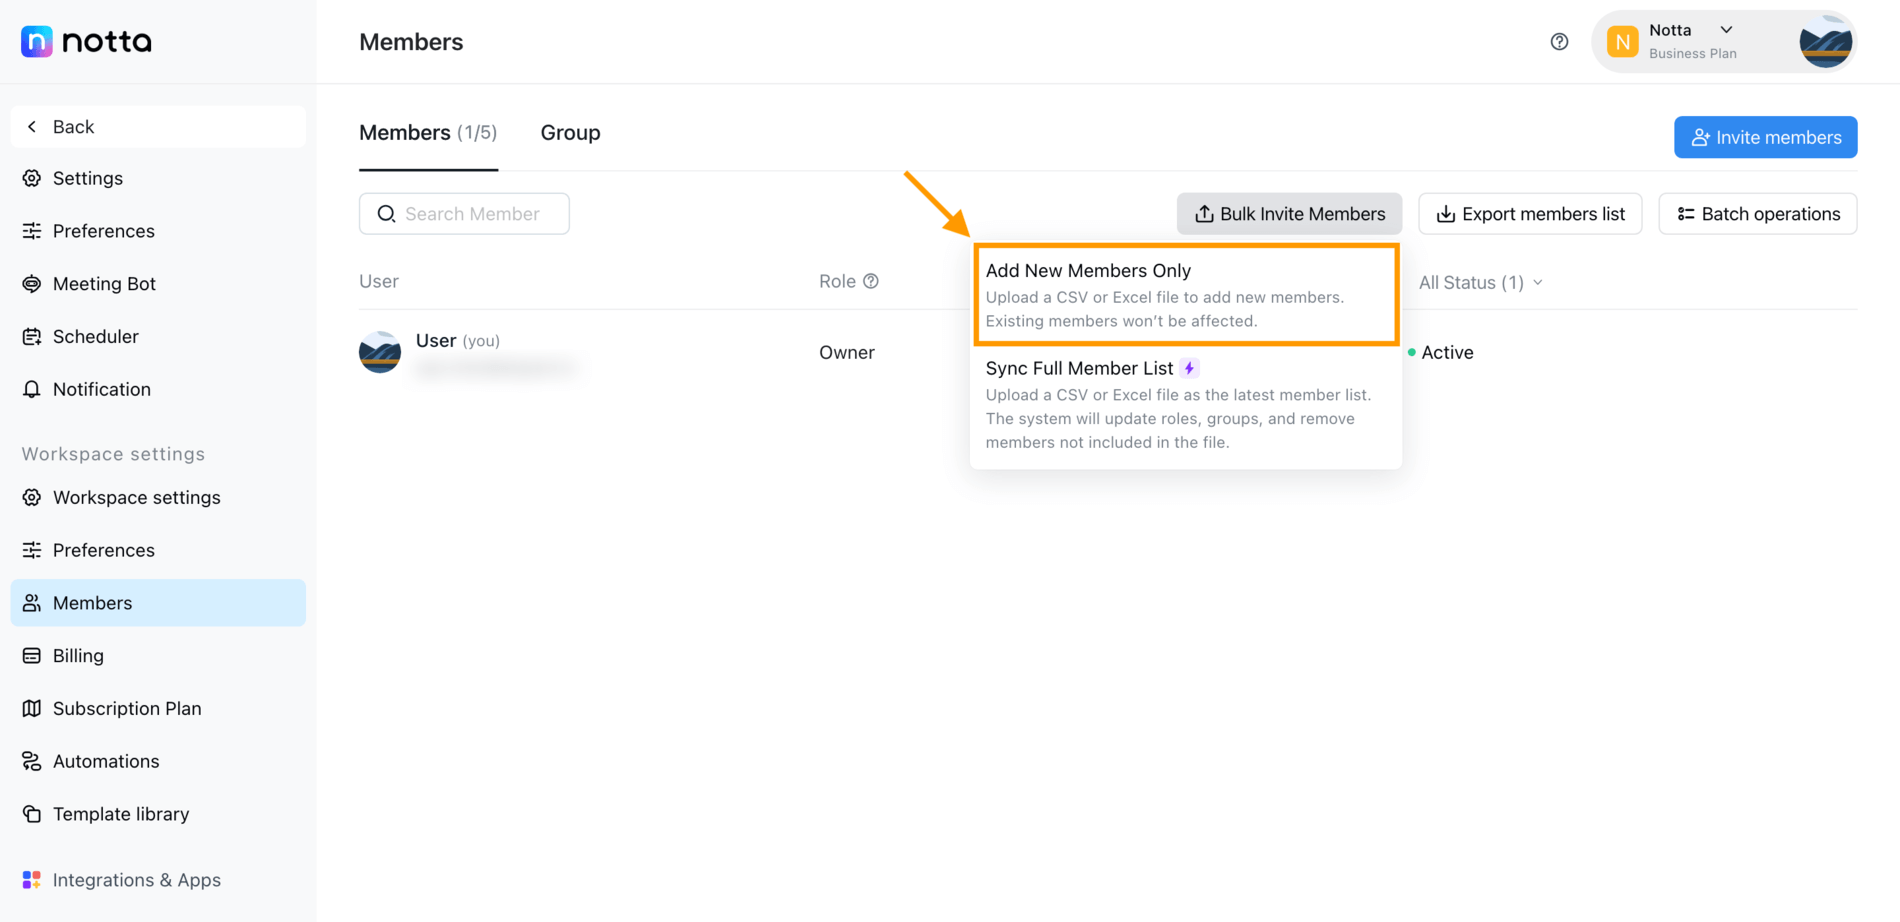Click the Batch operations button
The height and width of the screenshot is (922, 1900).
click(1757, 214)
